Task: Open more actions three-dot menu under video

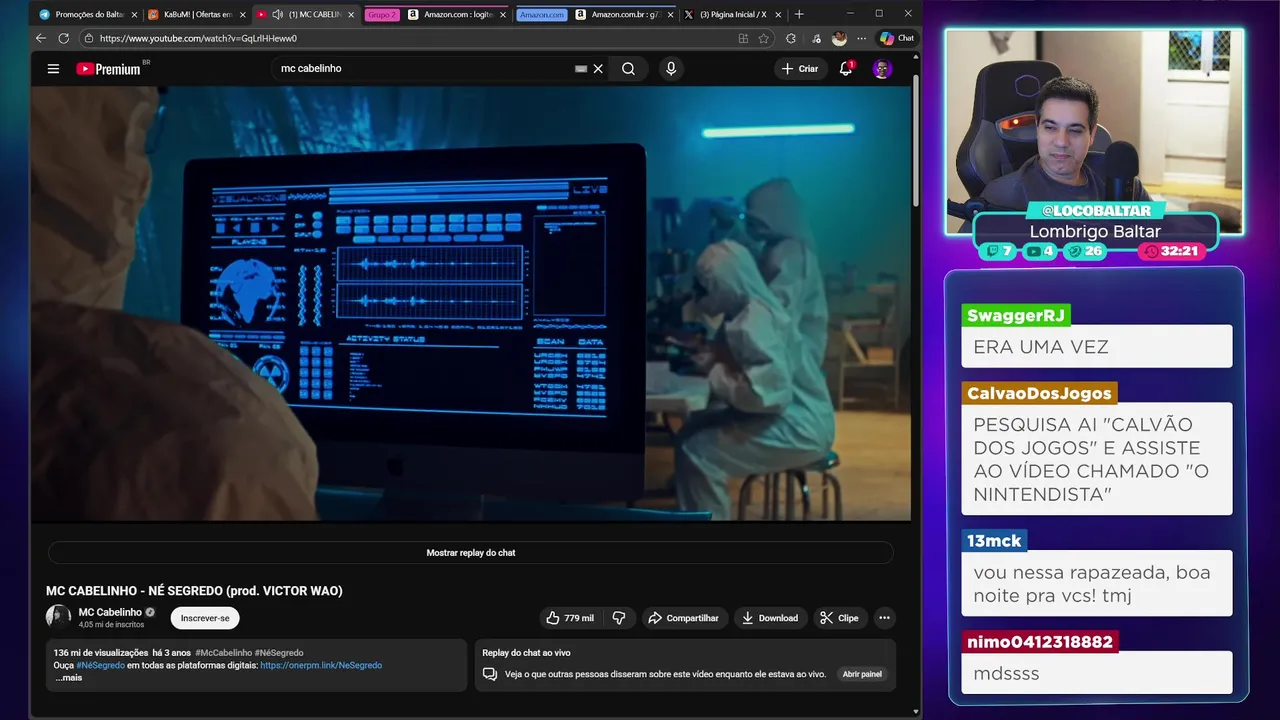Action: tap(884, 618)
